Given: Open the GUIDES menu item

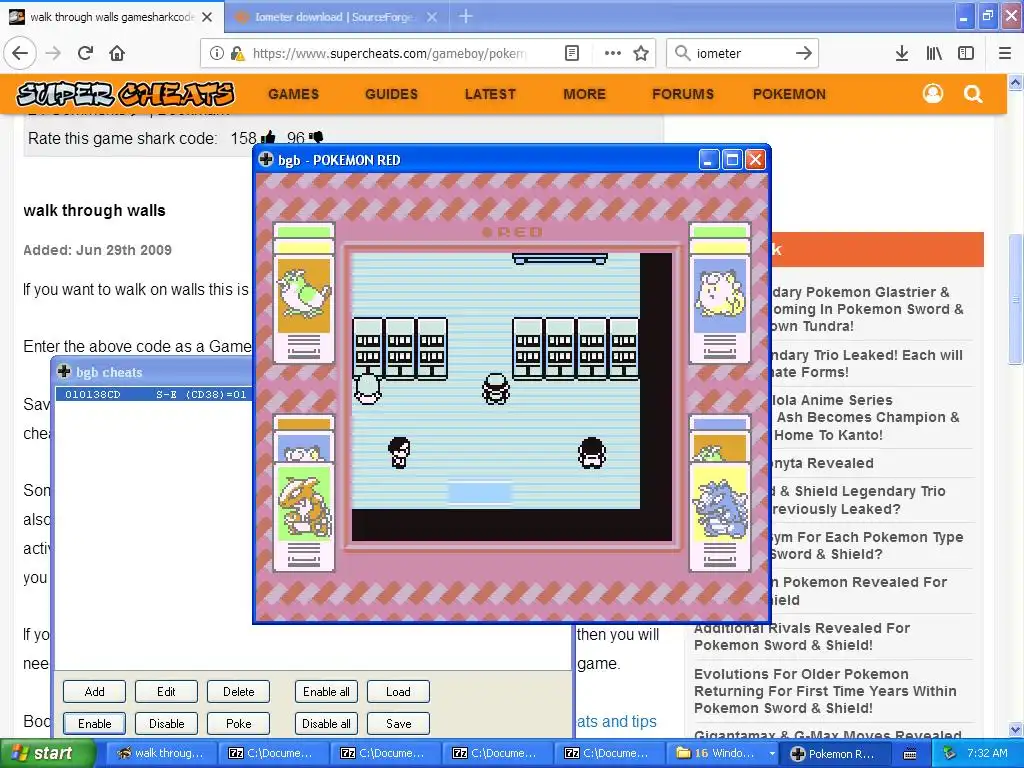Looking at the screenshot, I should (x=391, y=94).
